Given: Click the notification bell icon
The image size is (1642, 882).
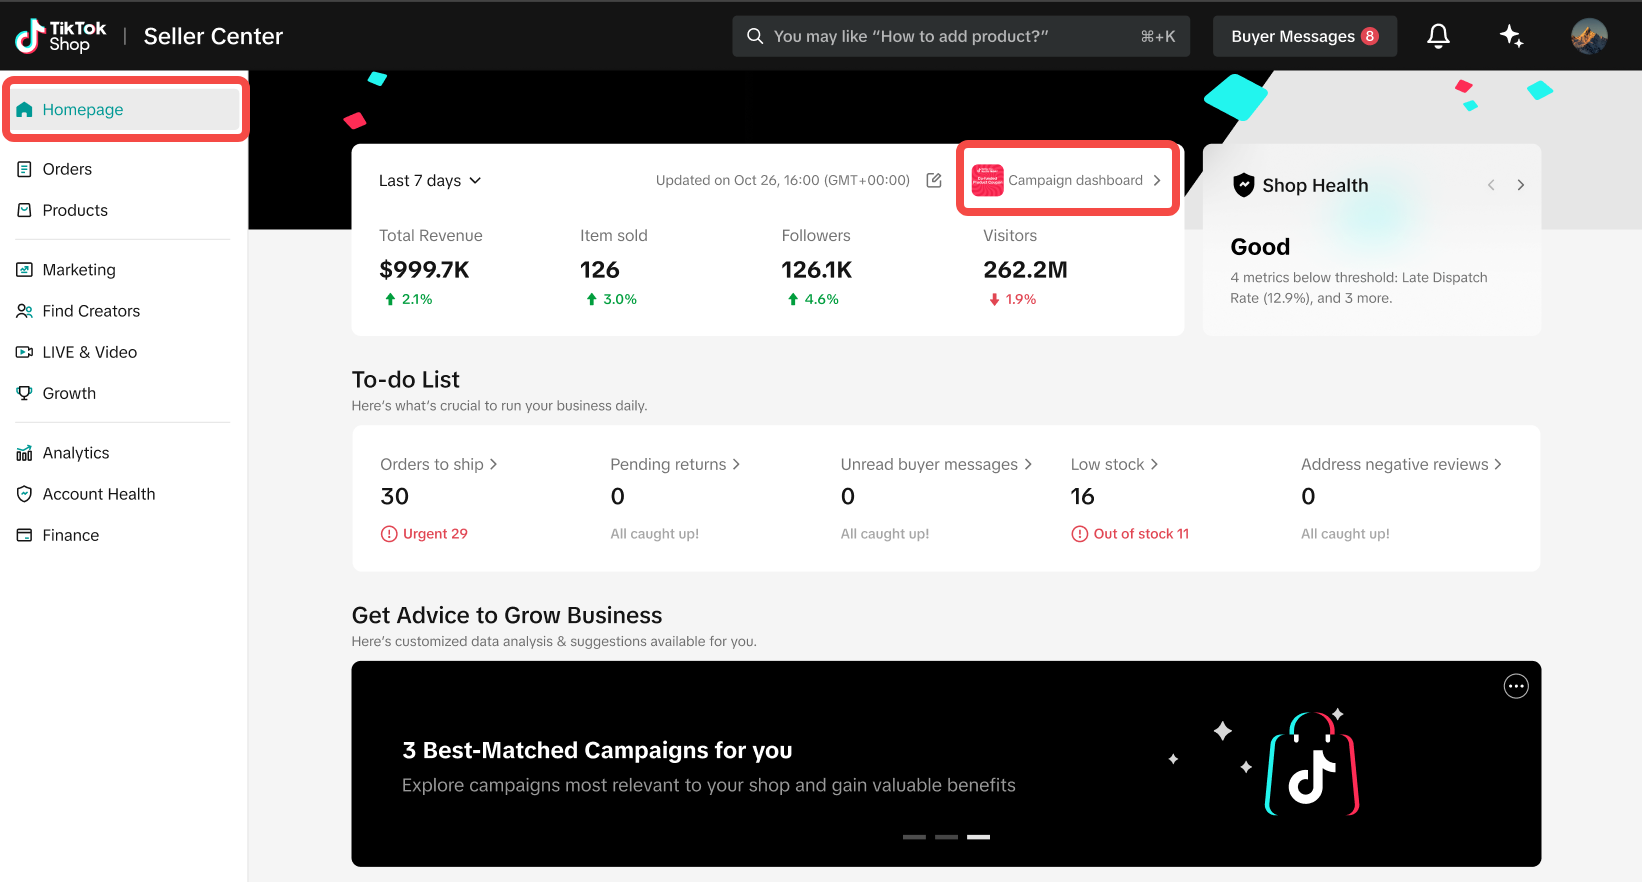Looking at the screenshot, I should click(1438, 37).
